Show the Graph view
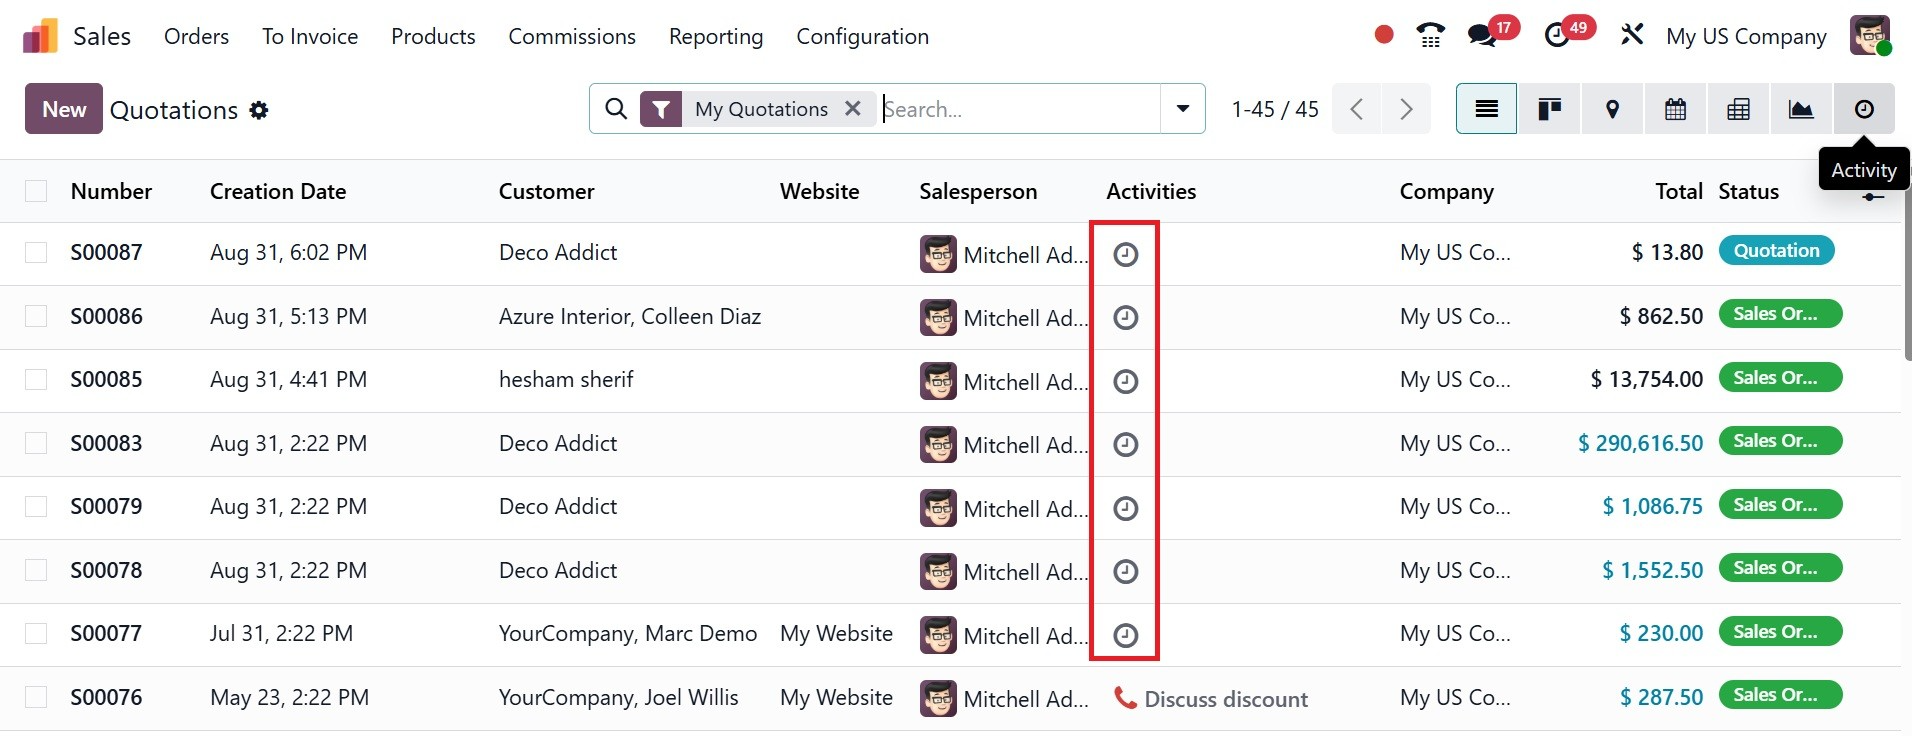The width and height of the screenshot is (1912, 736). (1801, 109)
